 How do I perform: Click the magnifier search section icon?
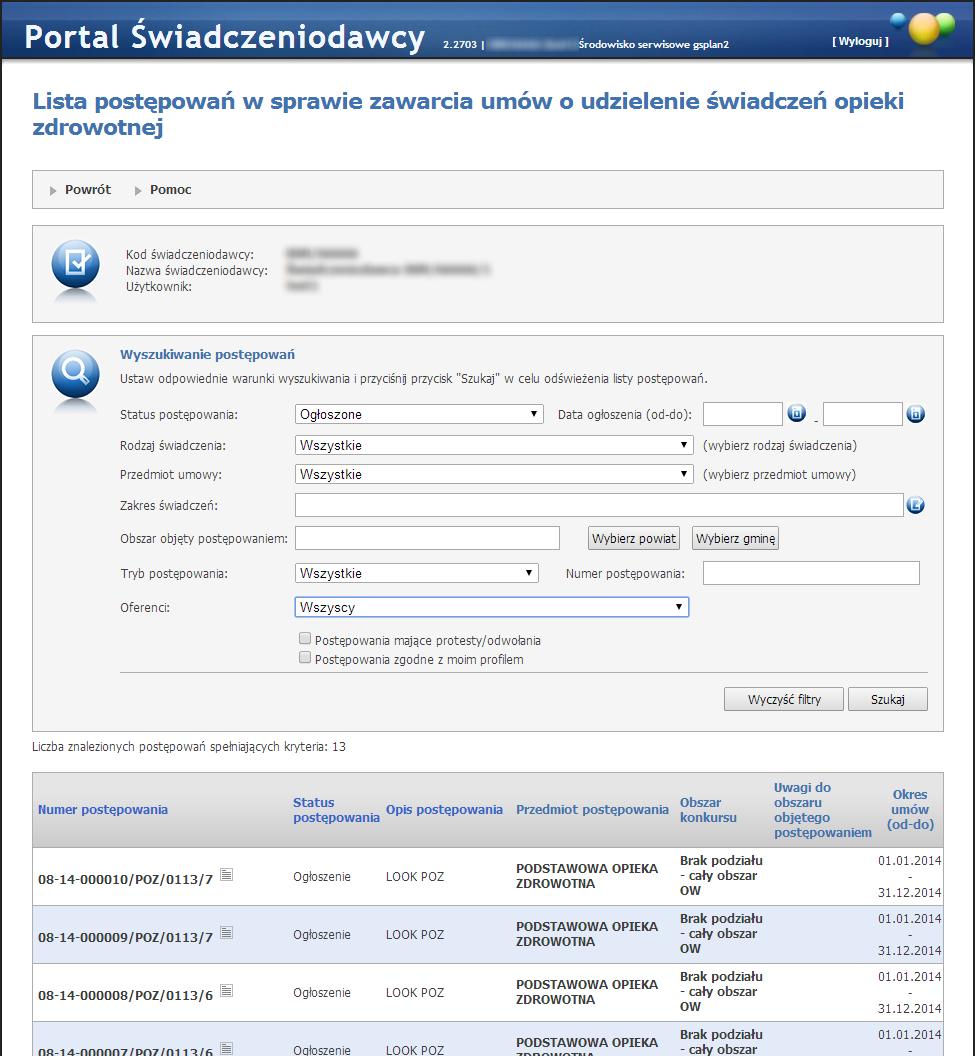[75, 374]
